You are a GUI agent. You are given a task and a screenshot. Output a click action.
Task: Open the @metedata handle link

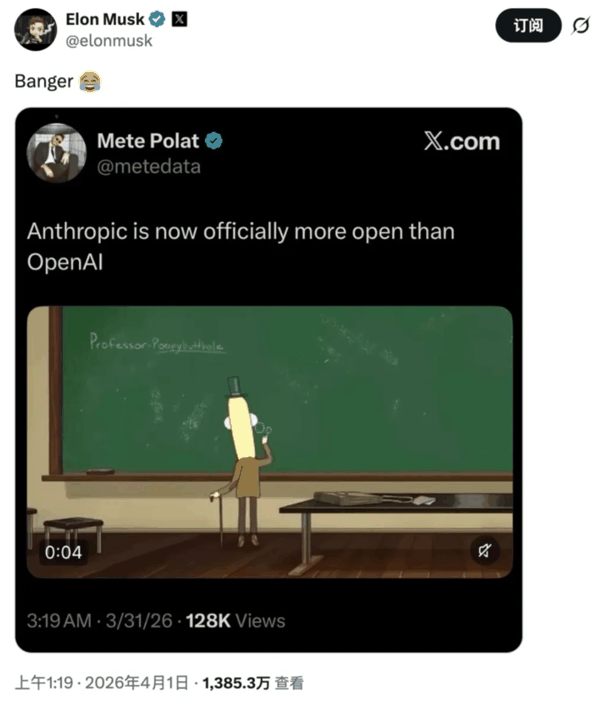(149, 167)
